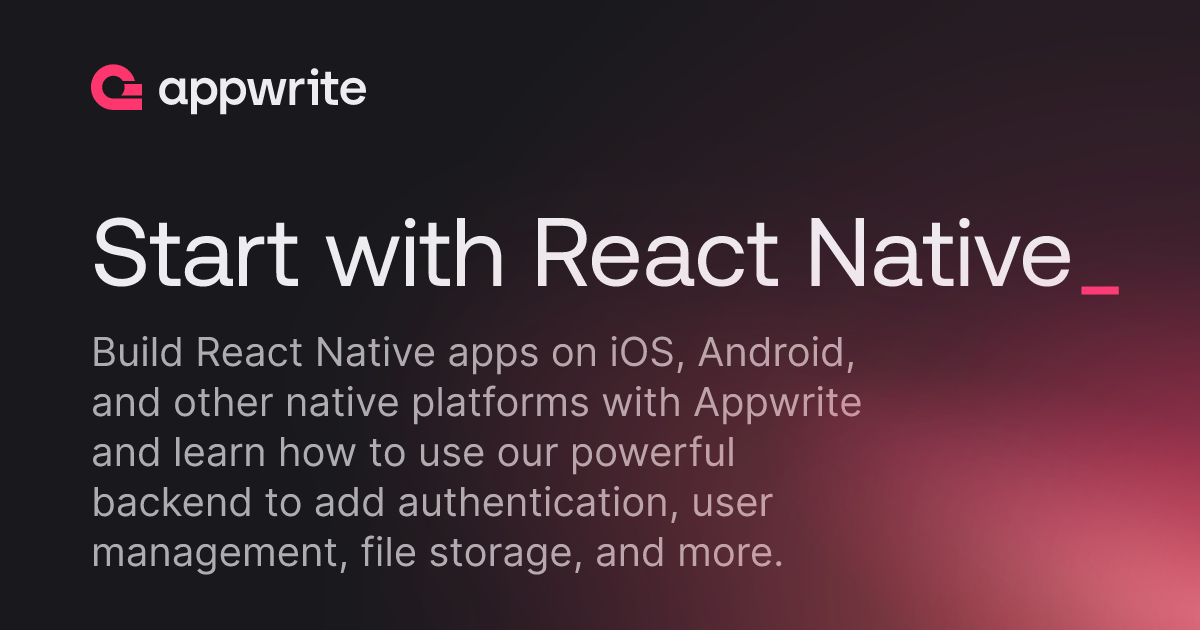Click the word "Android" in the description
Image resolution: width=1200 pixels, height=630 pixels.
coord(774,353)
